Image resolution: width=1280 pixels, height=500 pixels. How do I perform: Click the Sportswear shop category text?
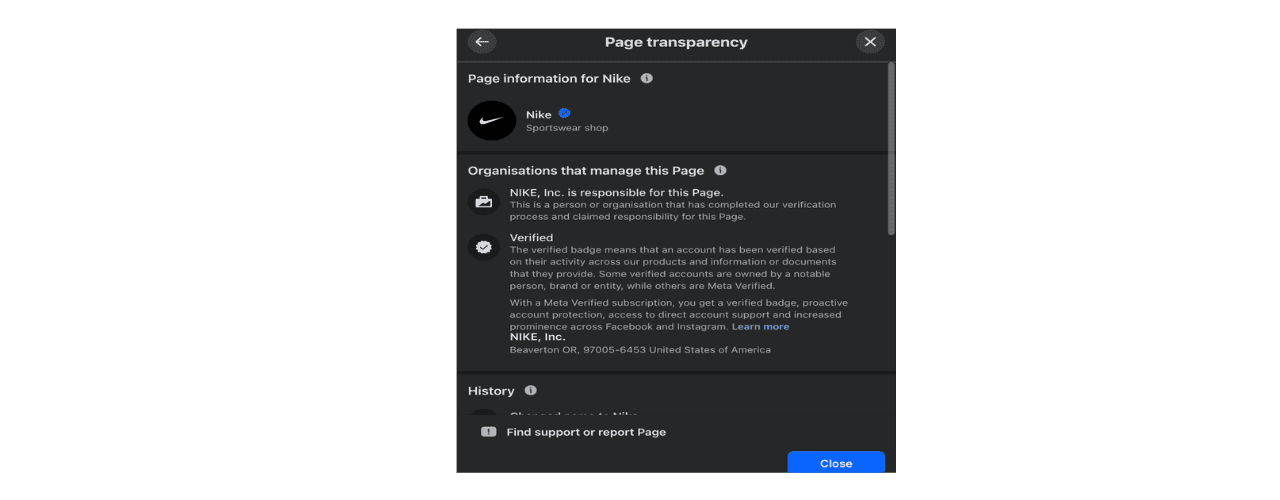click(x=567, y=128)
